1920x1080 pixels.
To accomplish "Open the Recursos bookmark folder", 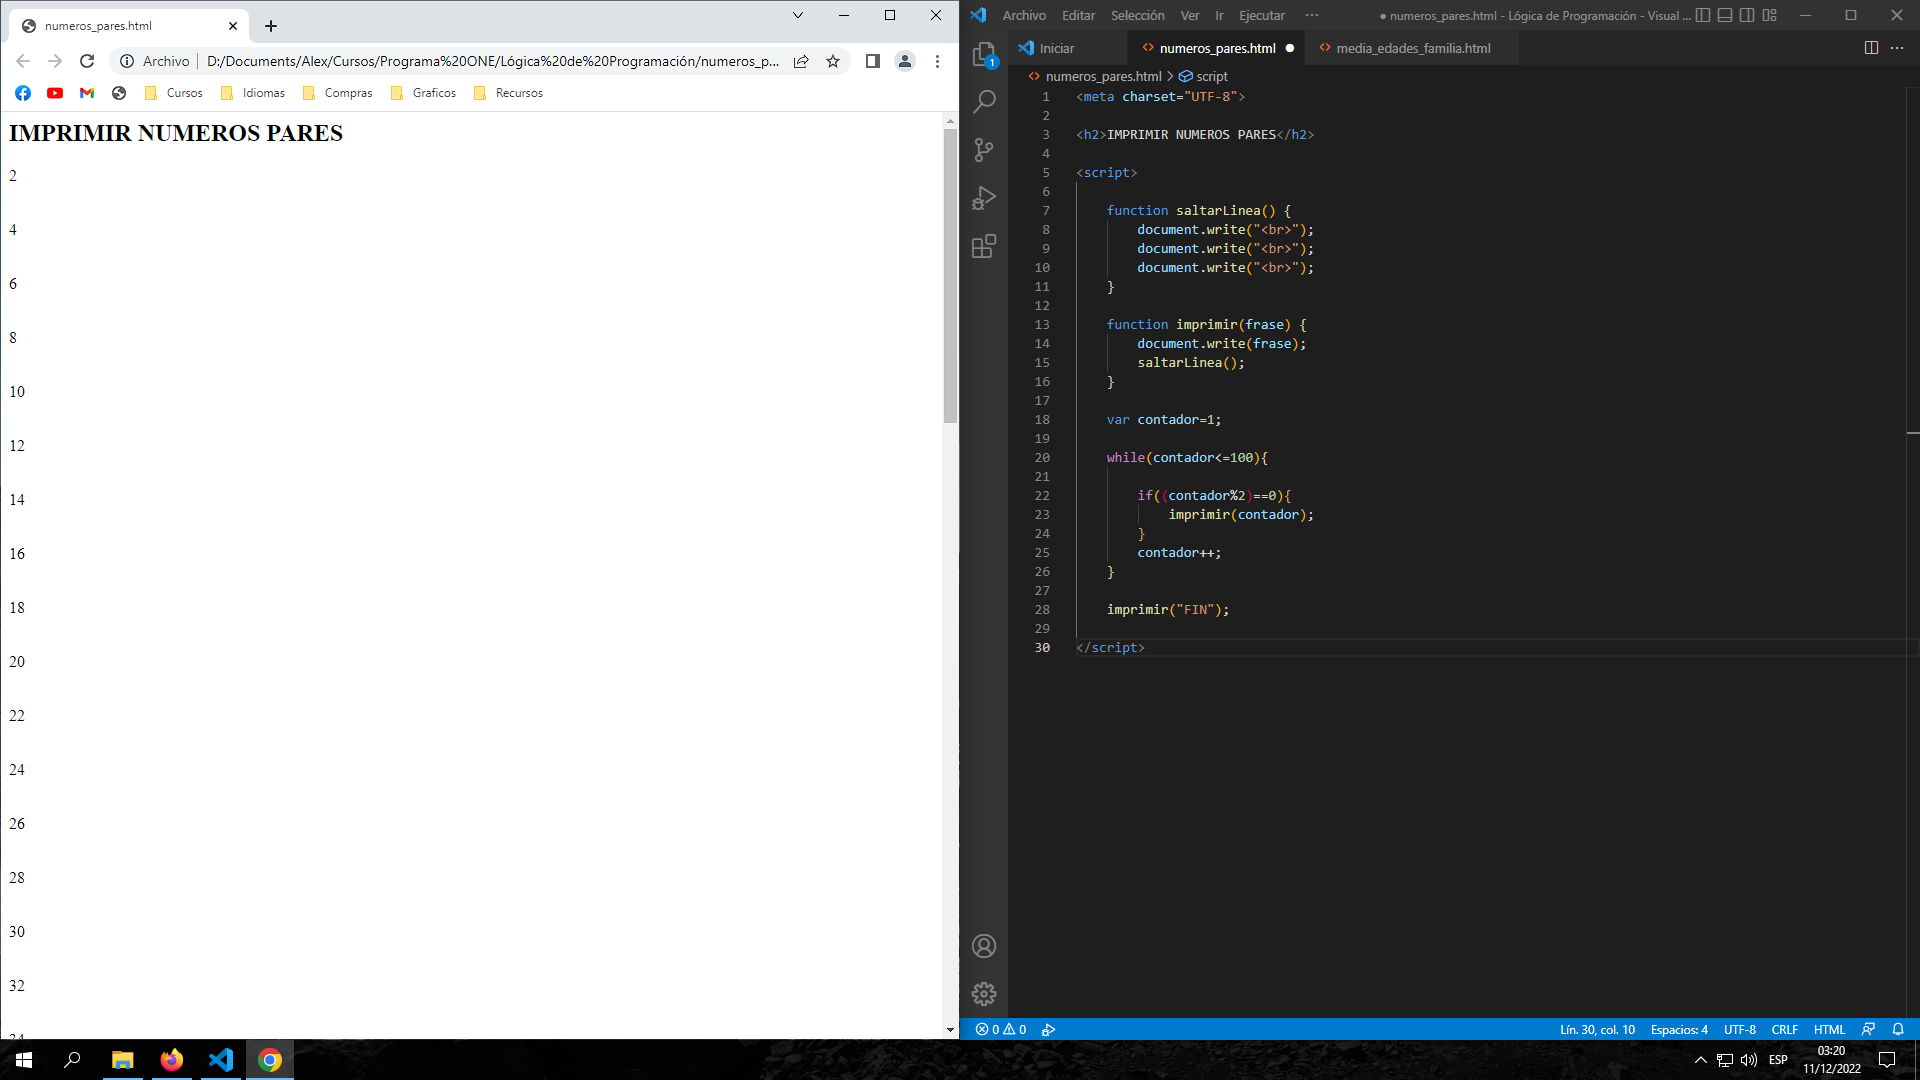I will coord(509,93).
